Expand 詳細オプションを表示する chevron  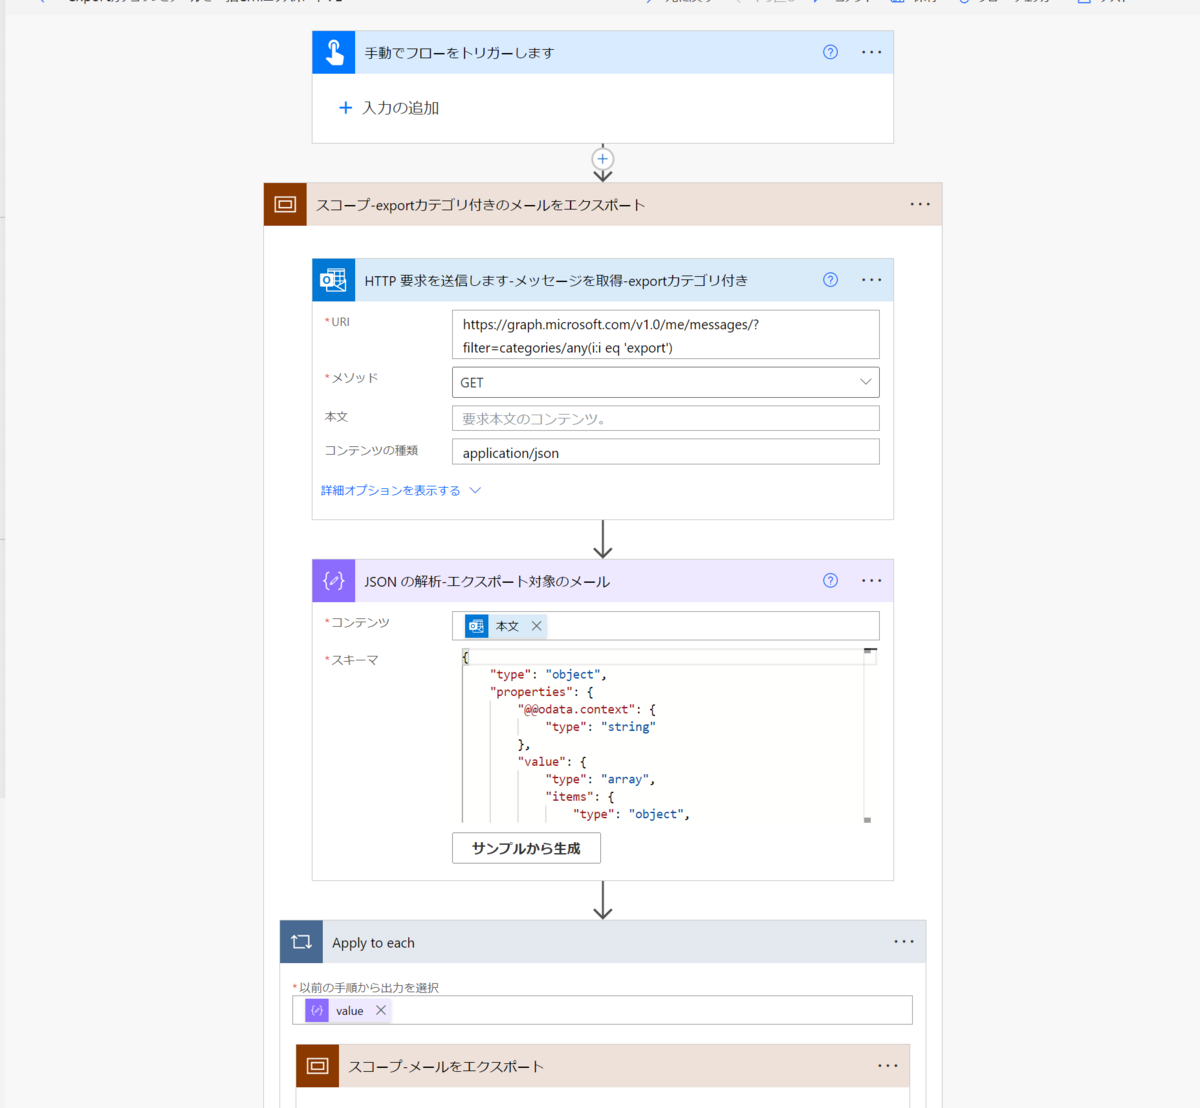(x=475, y=490)
